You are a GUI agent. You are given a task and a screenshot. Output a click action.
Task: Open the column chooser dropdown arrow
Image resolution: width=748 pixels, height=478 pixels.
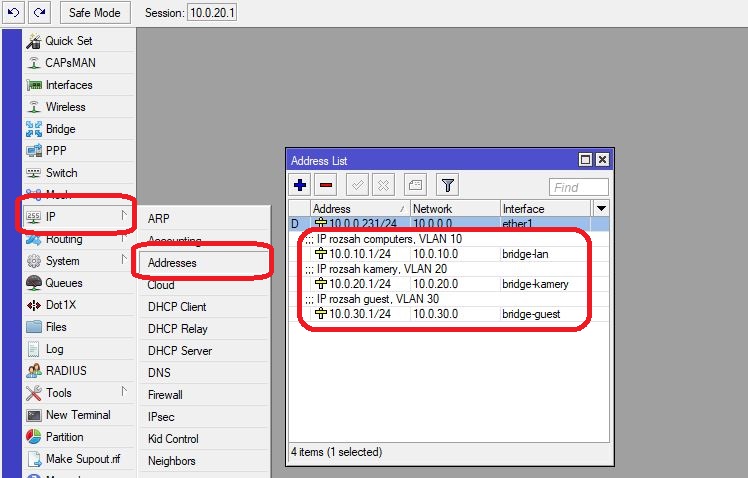601,208
